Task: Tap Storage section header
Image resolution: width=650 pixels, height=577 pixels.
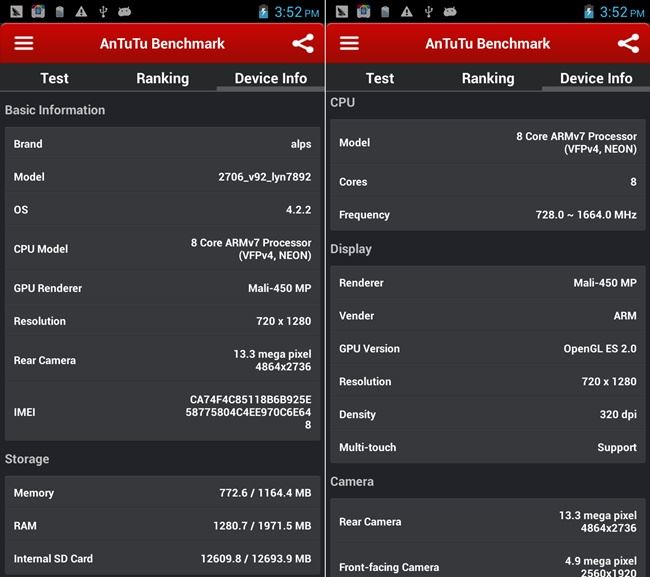Action: click(27, 459)
